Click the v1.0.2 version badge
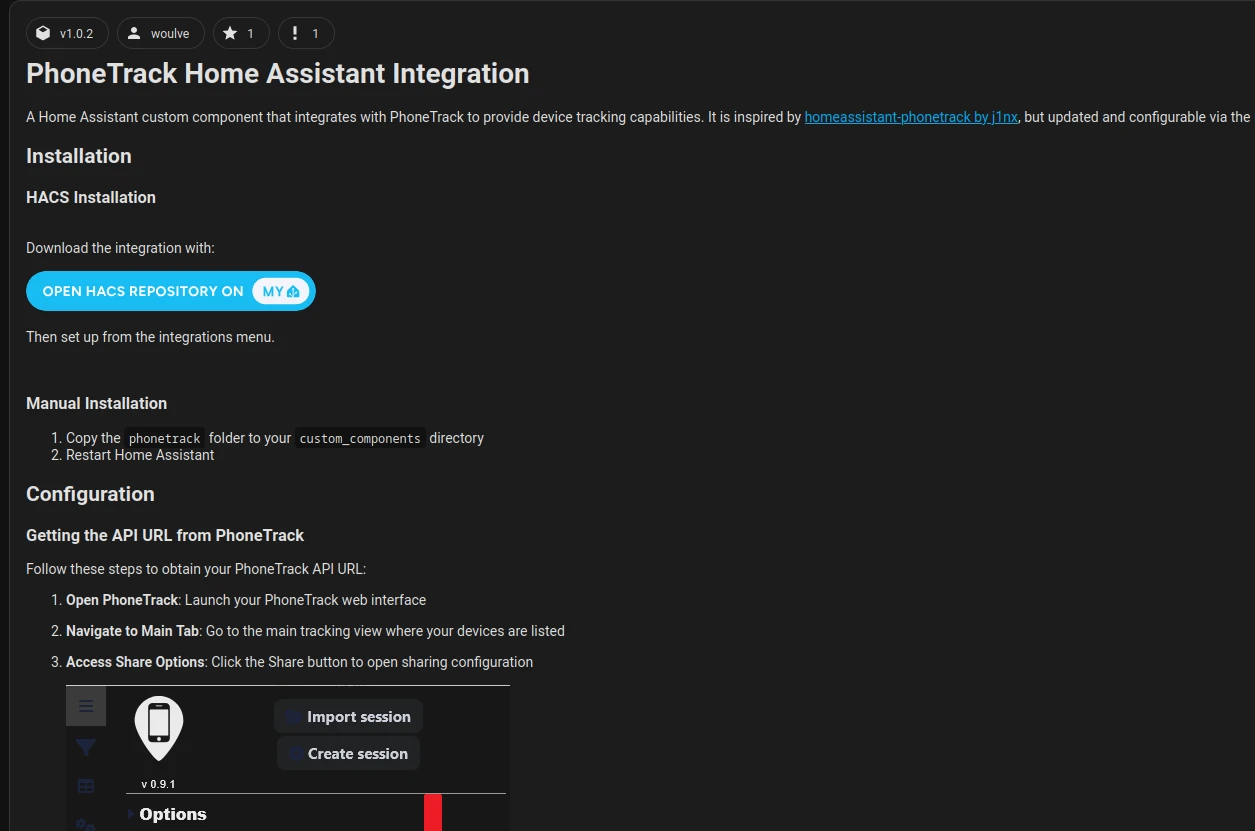The height and width of the screenshot is (831, 1255). [x=67, y=33]
